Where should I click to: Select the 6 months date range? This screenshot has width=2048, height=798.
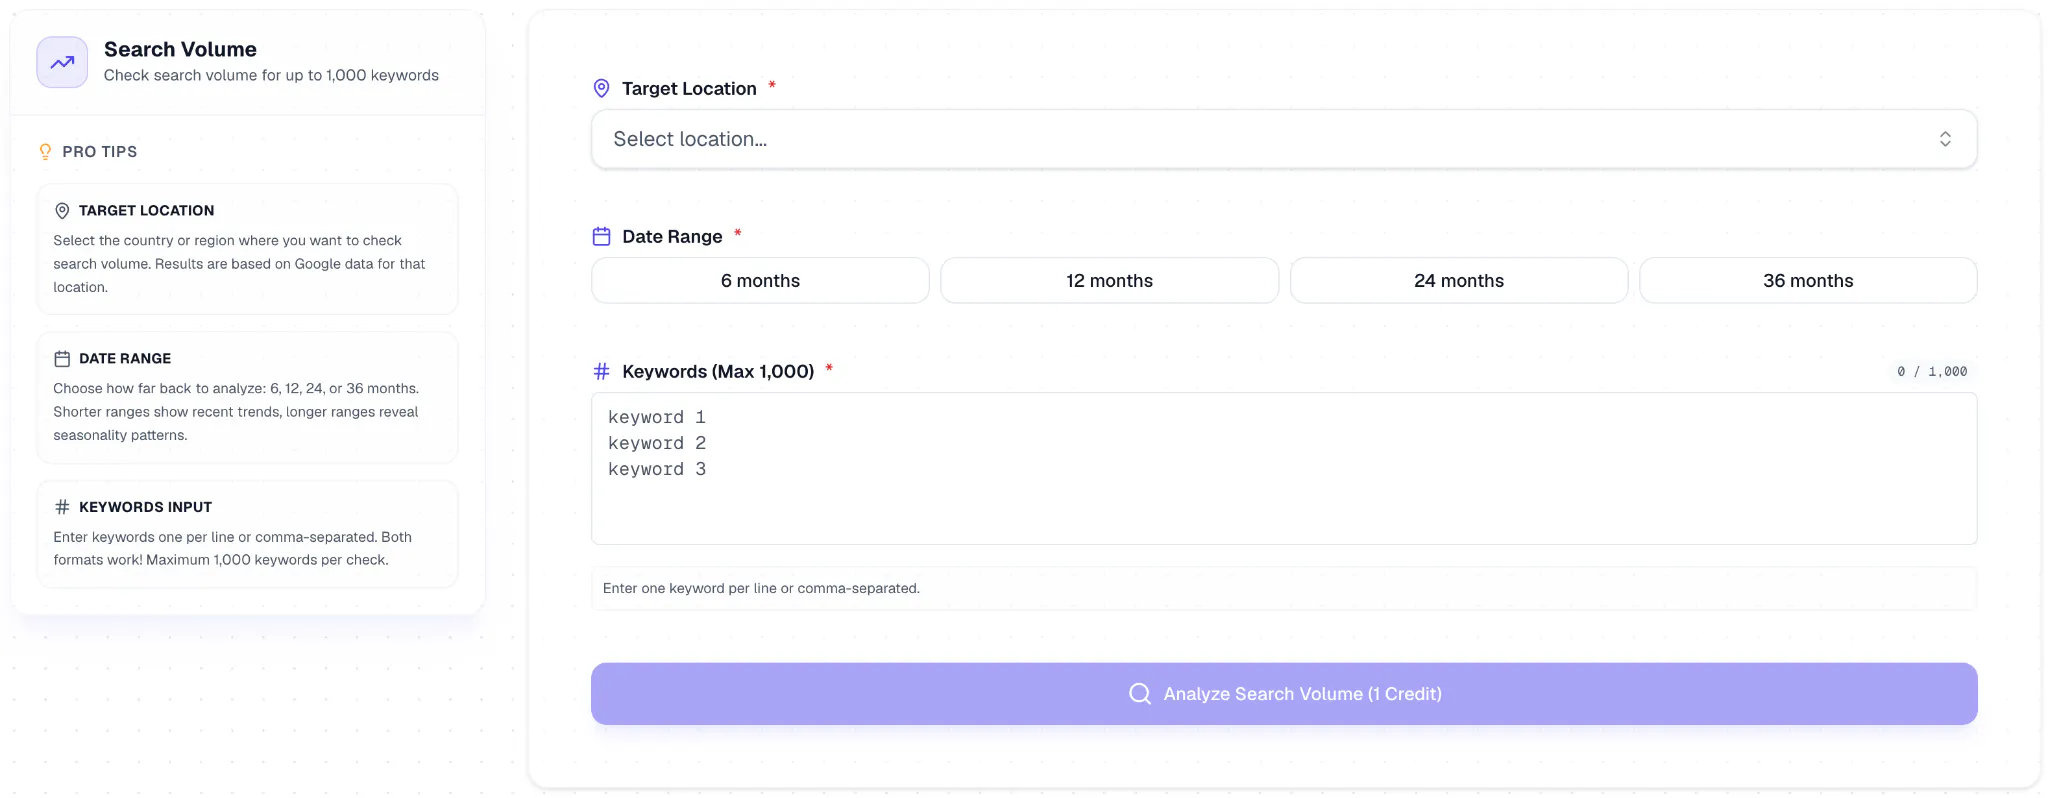[760, 281]
